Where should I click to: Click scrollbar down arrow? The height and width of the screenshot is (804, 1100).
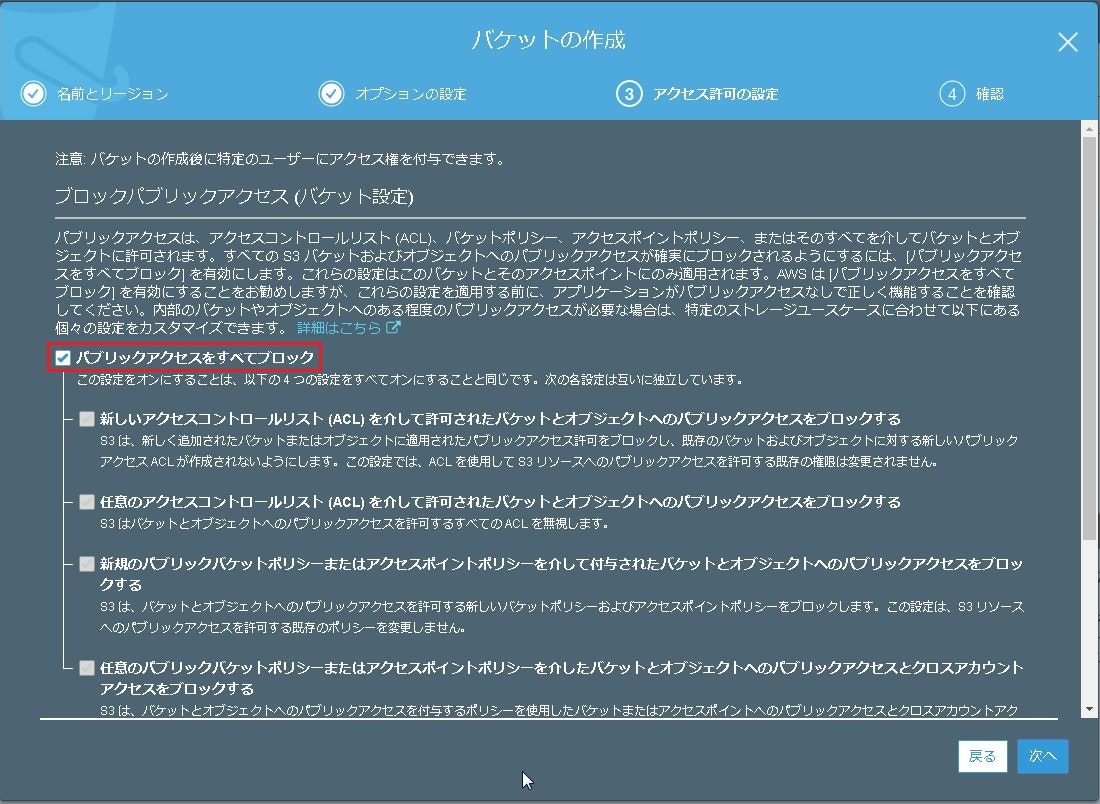point(1089,709)
